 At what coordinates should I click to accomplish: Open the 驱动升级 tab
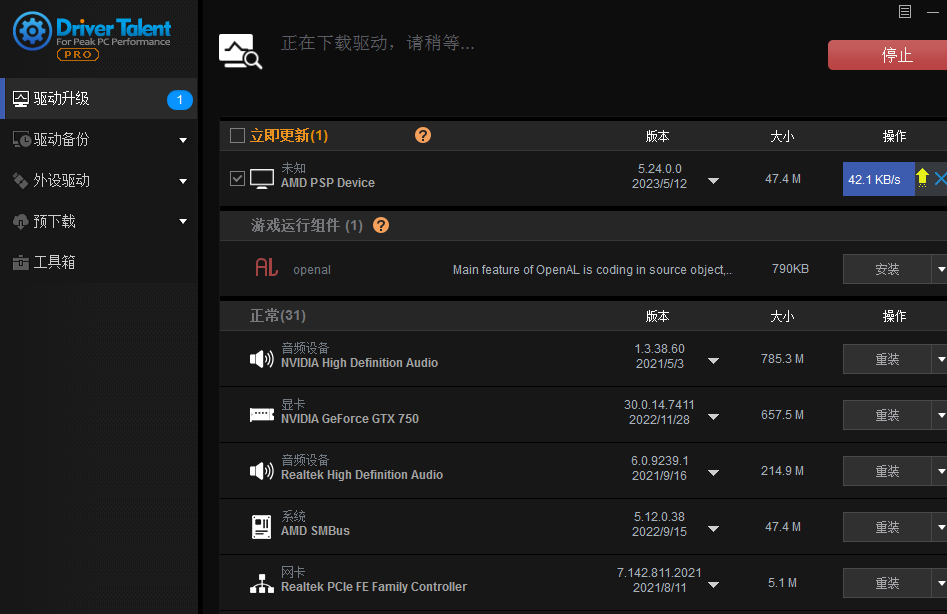pos(99,98)
